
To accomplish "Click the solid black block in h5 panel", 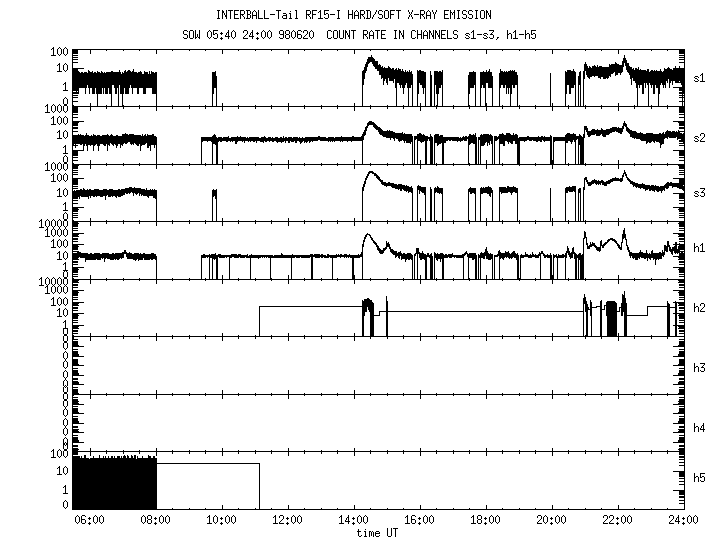I will (x=114, y=484).
